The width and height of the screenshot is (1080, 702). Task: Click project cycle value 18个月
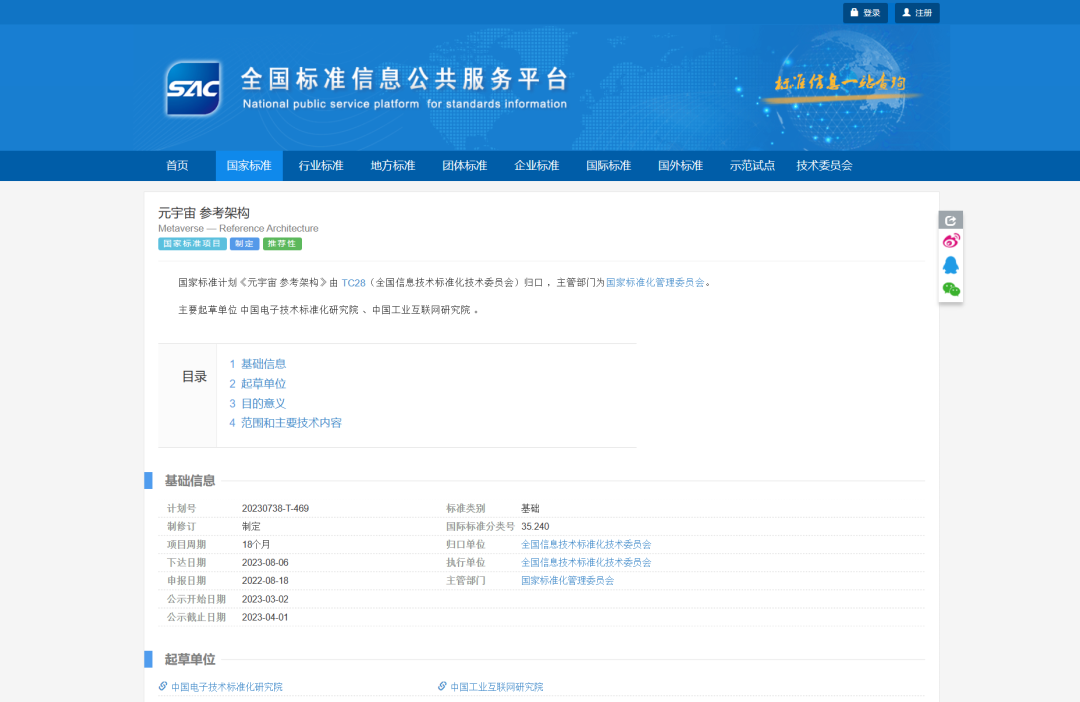tap(256, 544)
